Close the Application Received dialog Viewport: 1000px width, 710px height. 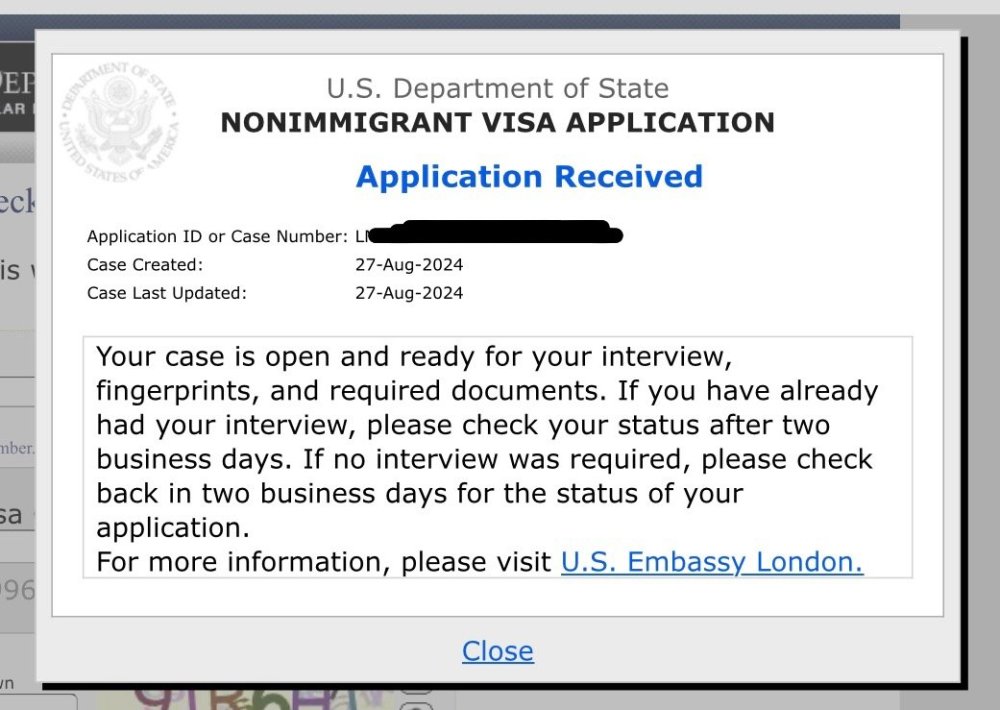click(x=497, y=651)
